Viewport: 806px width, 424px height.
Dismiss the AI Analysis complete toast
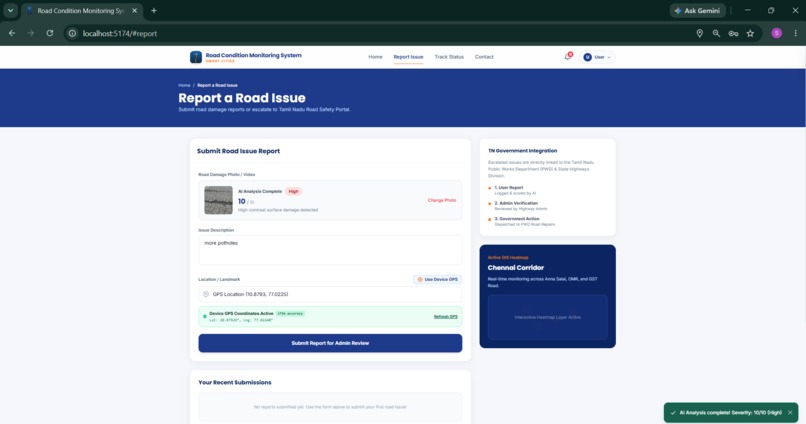click(x=790, y=413)
